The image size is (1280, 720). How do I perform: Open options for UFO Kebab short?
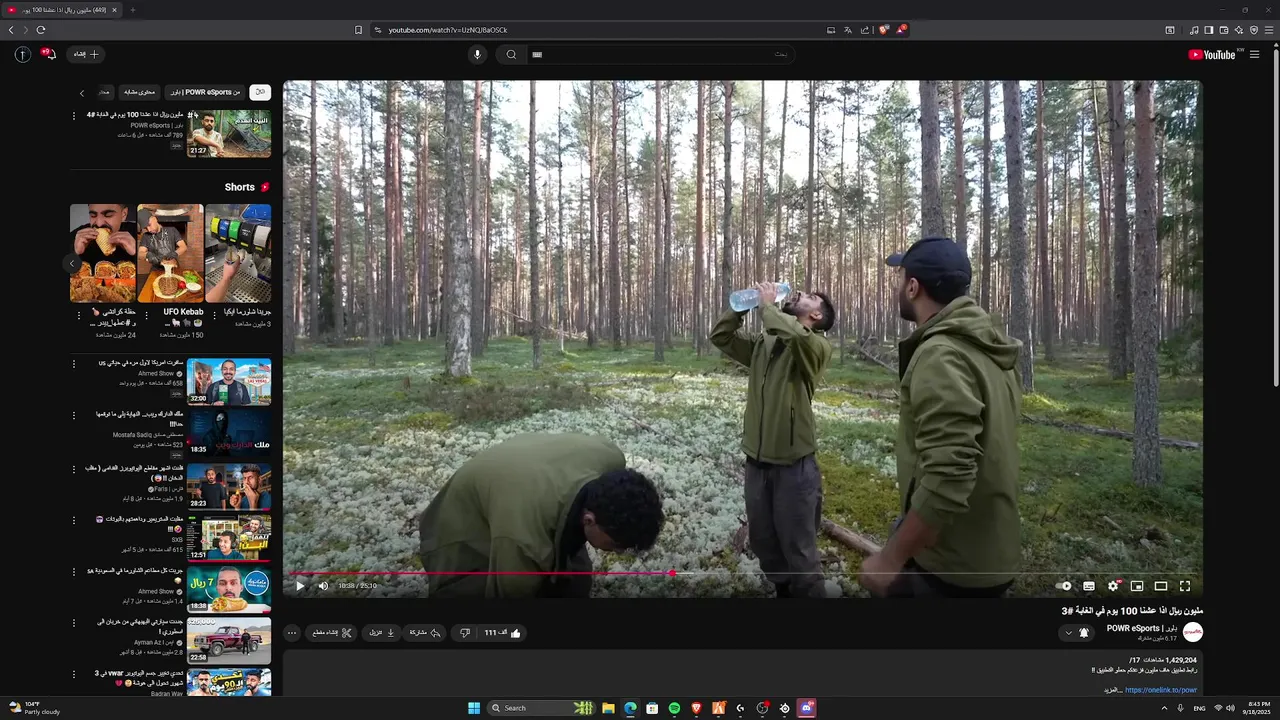pyautogui.click(x=147, y=314)
